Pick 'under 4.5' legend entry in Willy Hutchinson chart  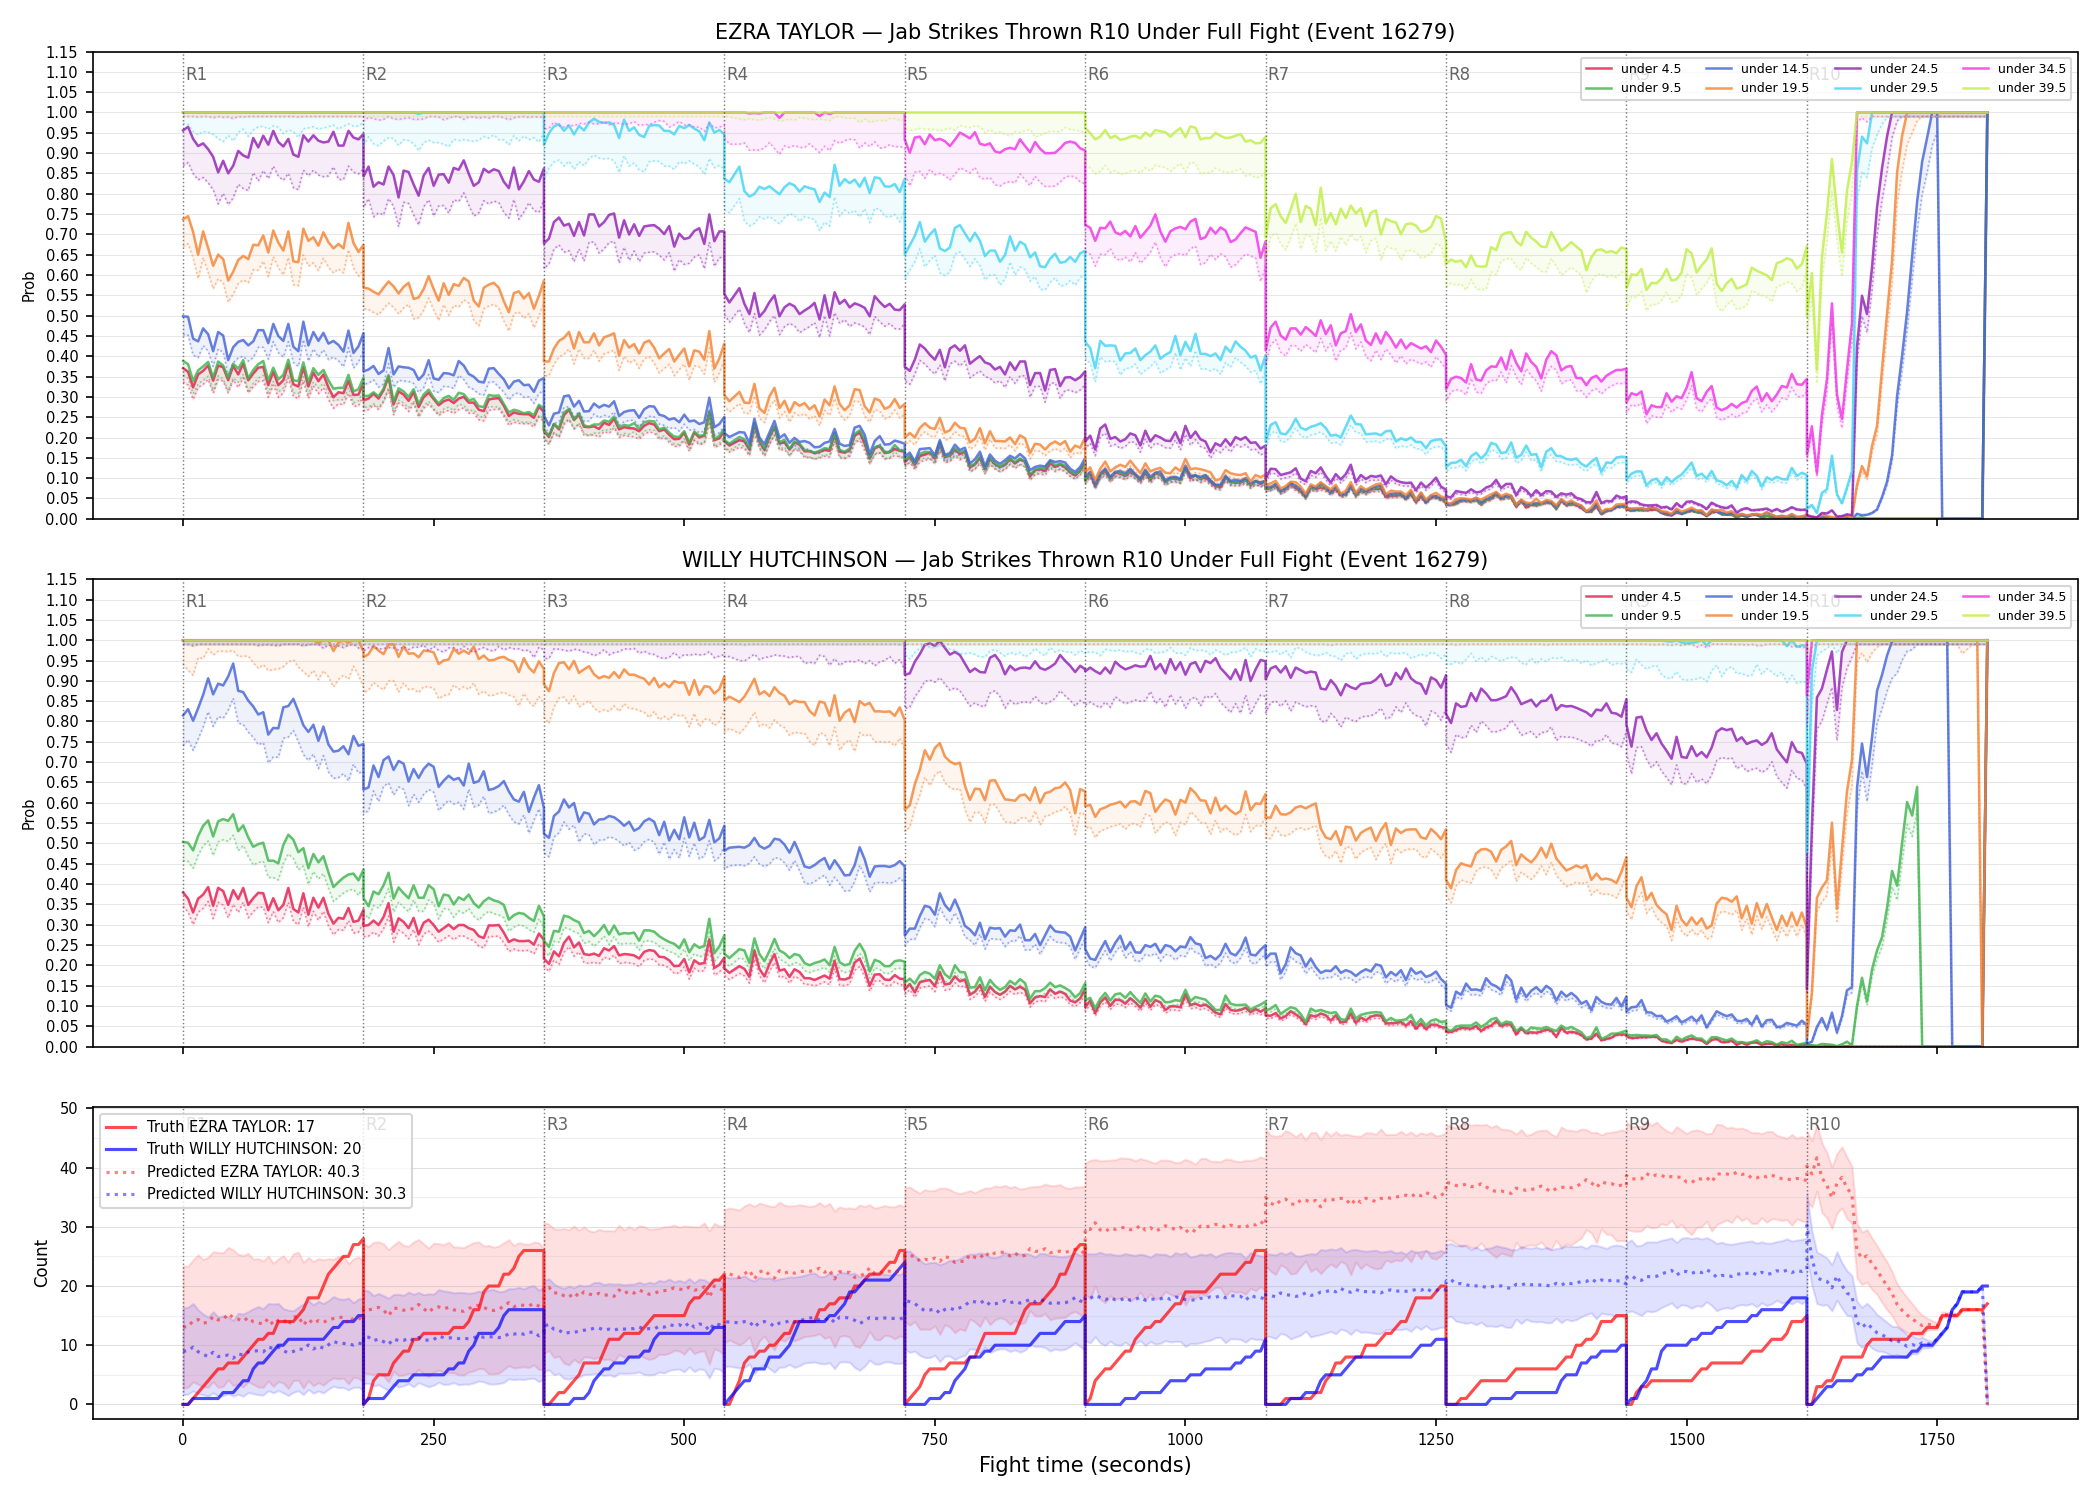point(1633,597)
